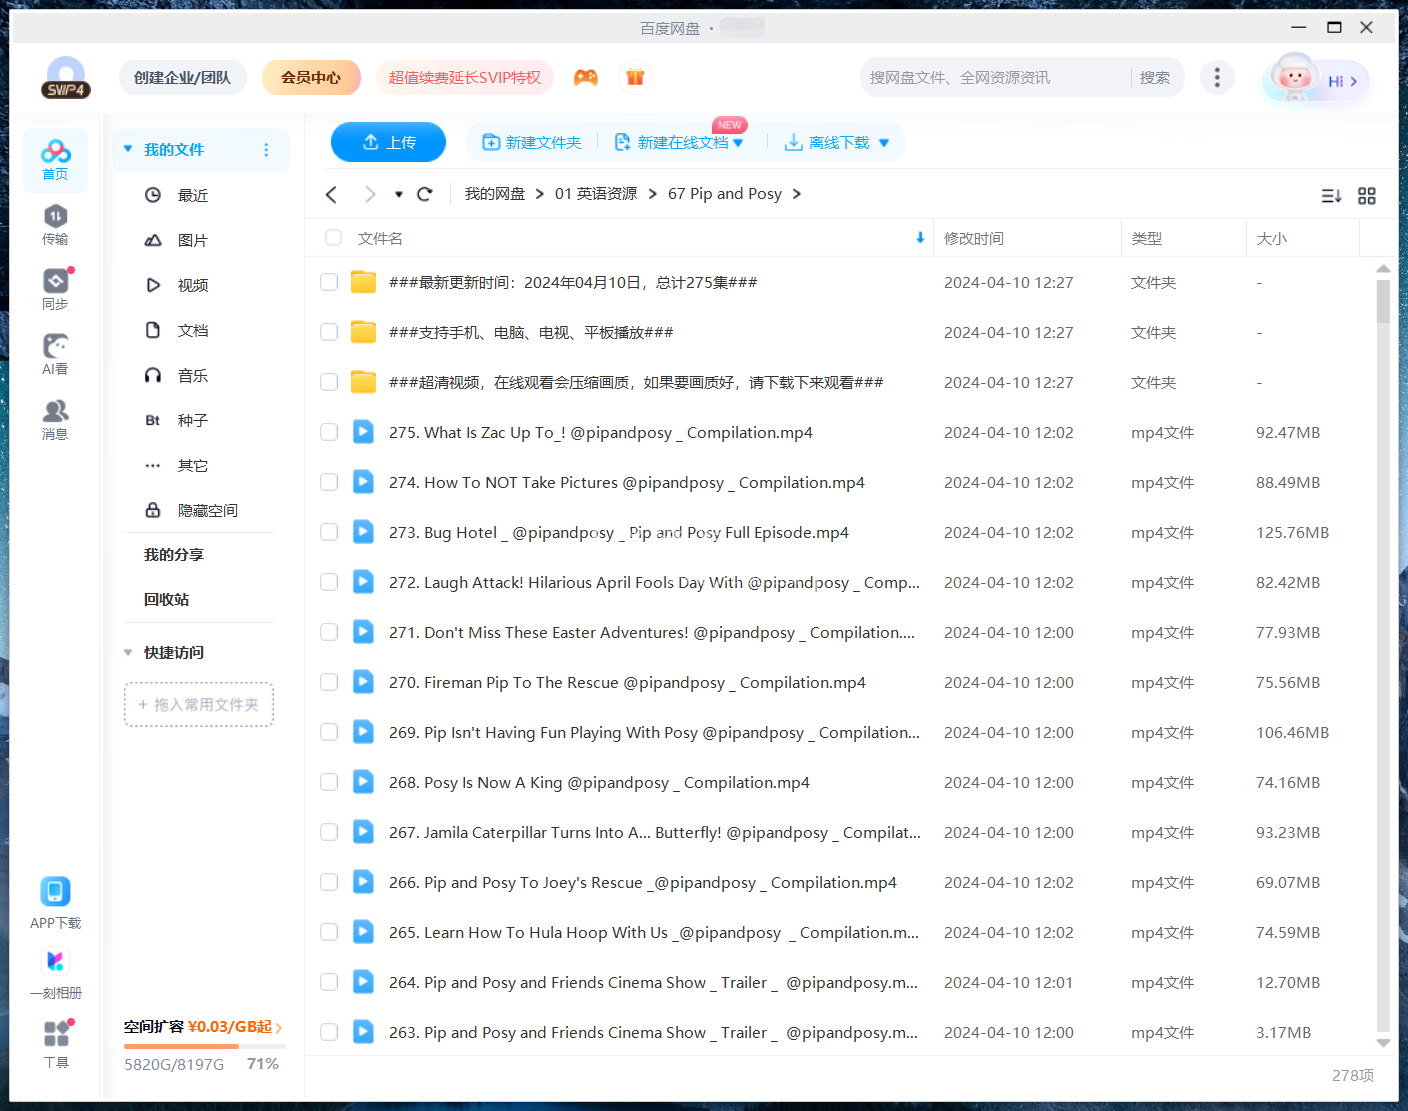Open the options dots beside 我的文件
This screenshot has height=1111, width=1408.
pos(266,150)
